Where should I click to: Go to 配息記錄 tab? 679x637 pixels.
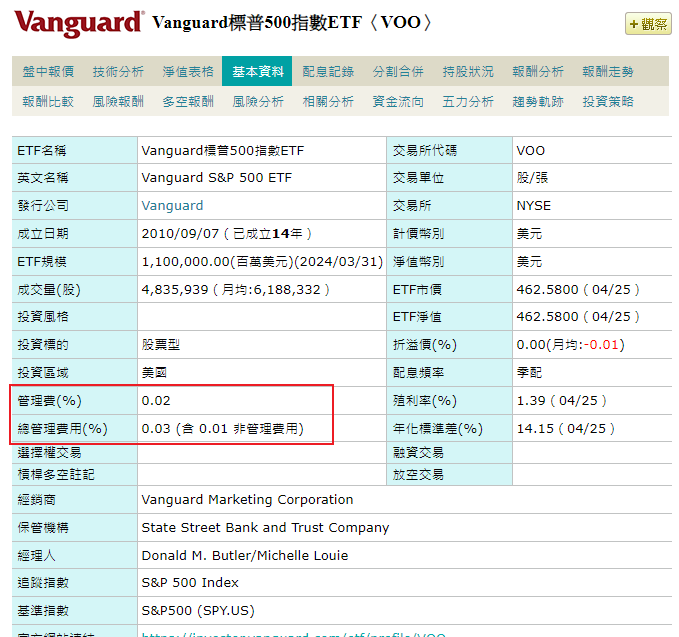coord(328,71)
